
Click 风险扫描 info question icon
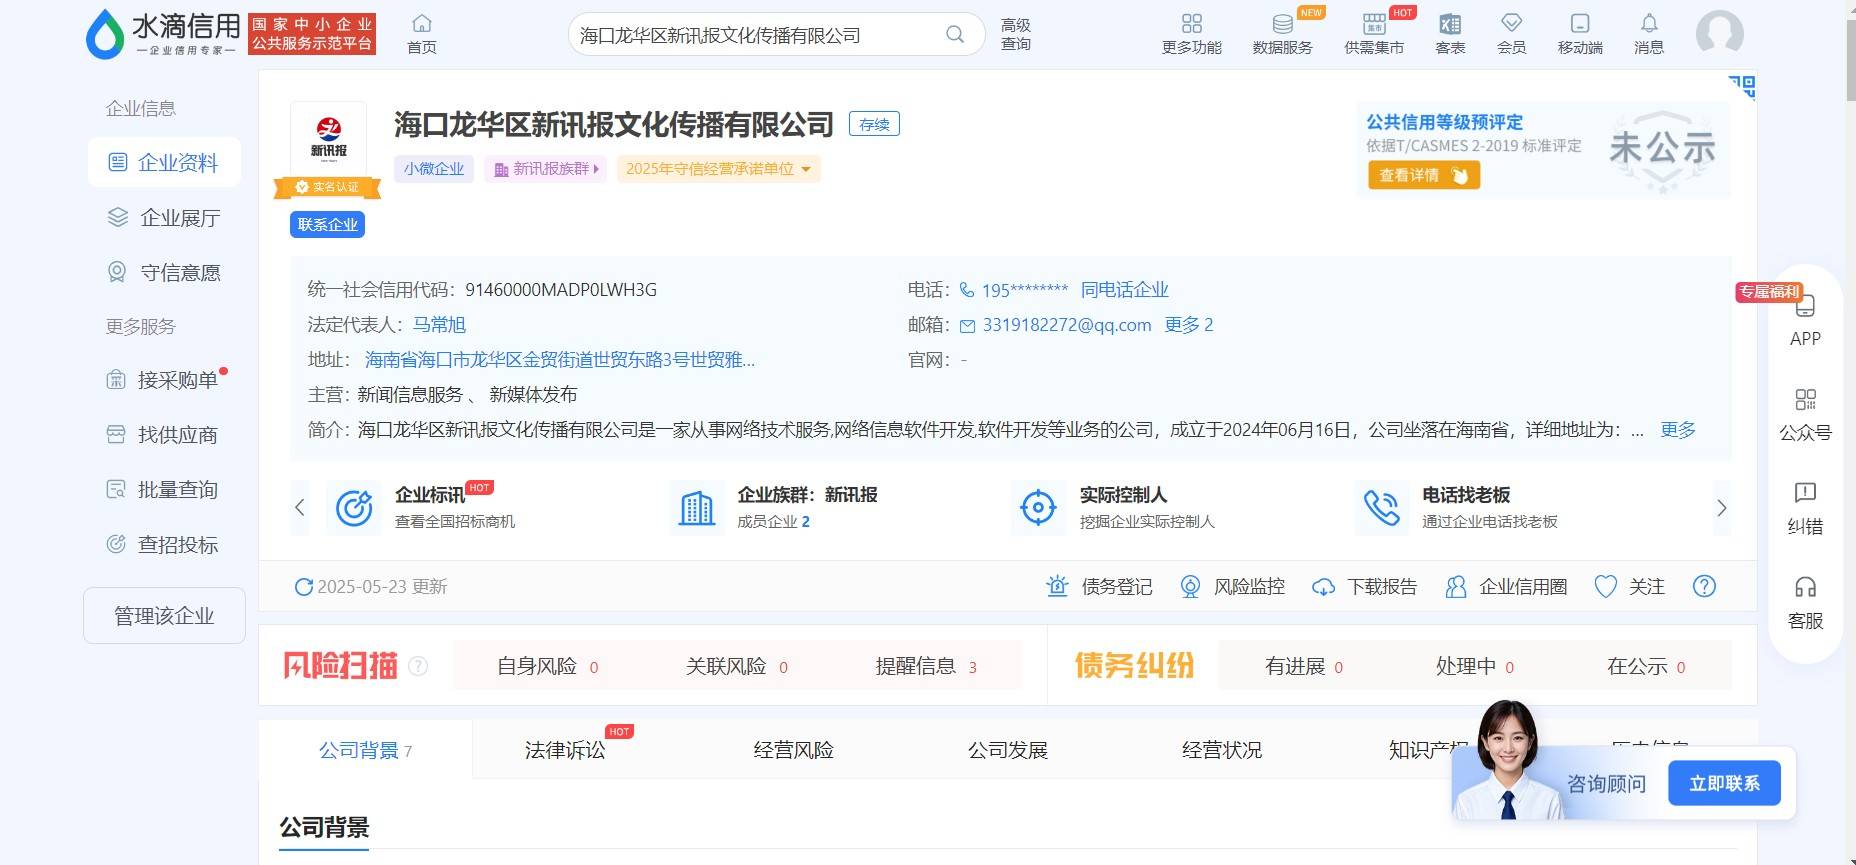tap(418, 666)
